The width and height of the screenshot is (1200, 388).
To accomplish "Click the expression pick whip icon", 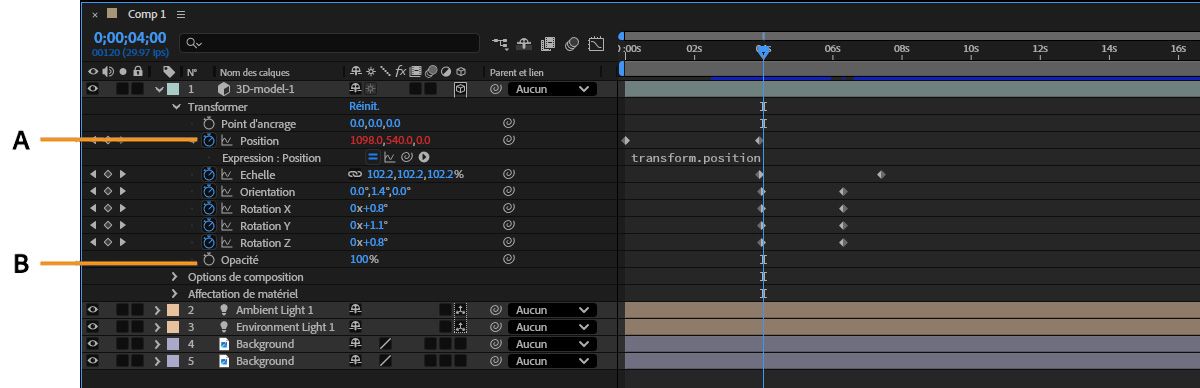I will coord(407,158).
